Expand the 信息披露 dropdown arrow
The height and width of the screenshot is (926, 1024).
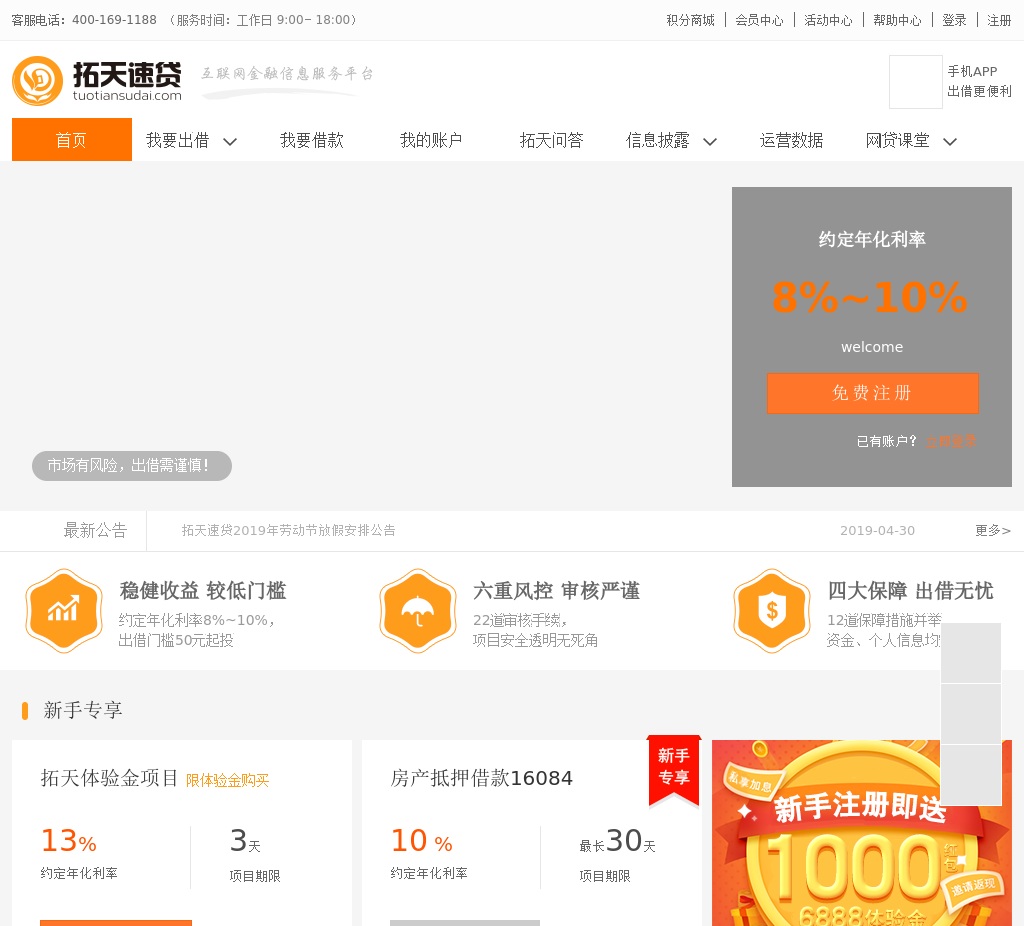[710, 141]
